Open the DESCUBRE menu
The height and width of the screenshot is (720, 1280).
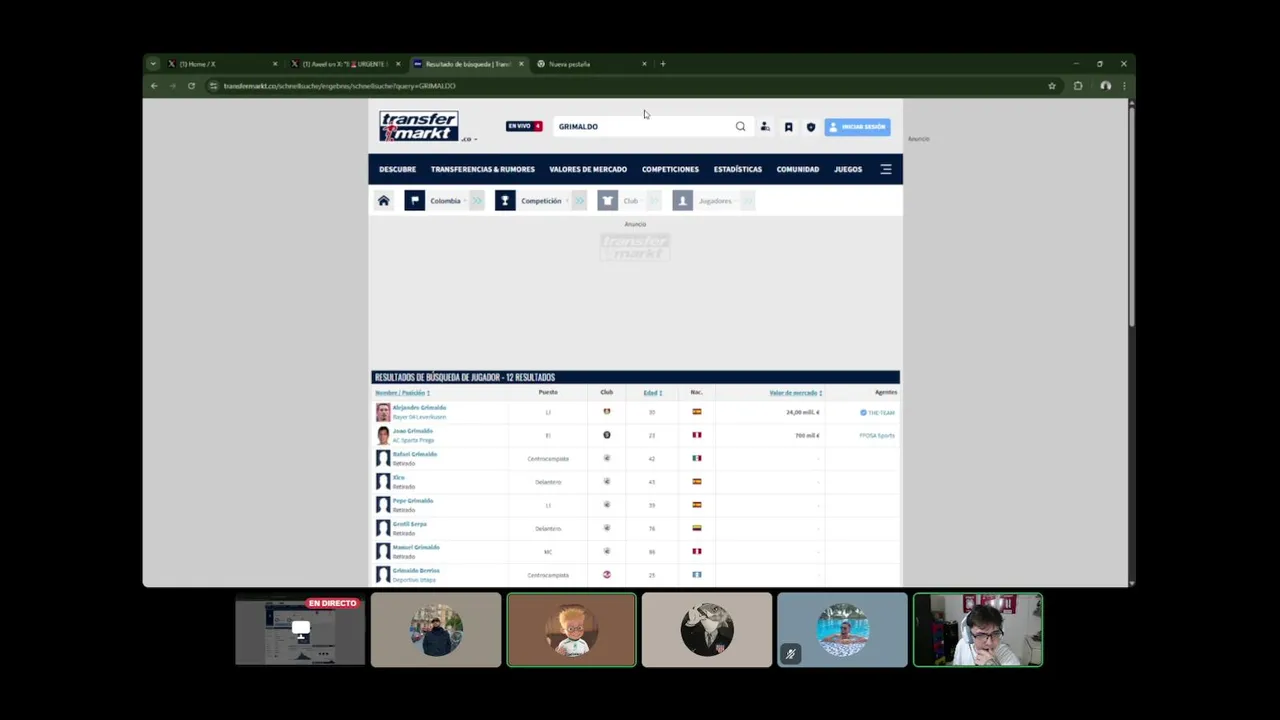coord(397,169)
